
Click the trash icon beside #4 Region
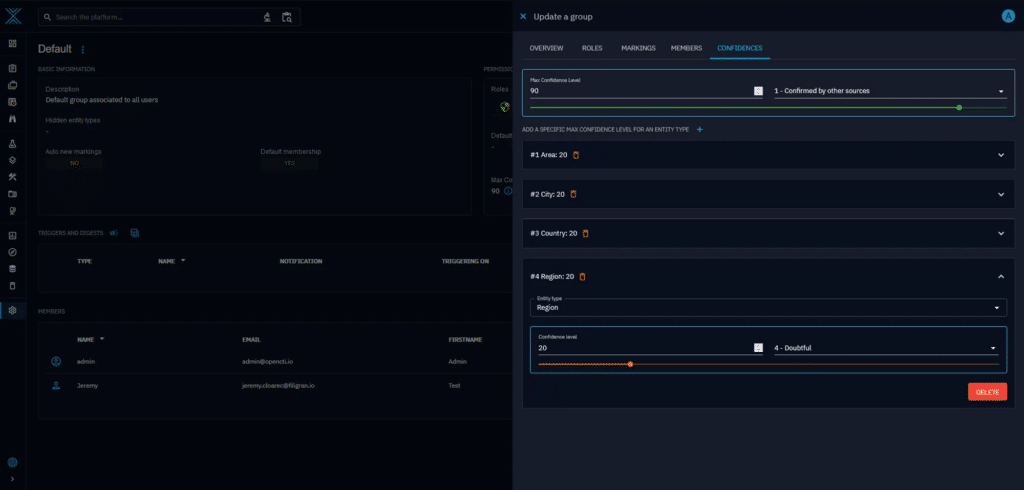582,276
